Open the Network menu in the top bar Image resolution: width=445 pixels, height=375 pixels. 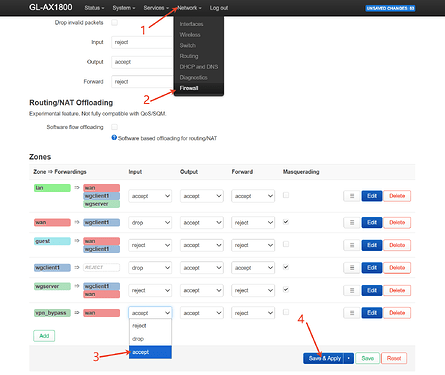coord(189,8)
